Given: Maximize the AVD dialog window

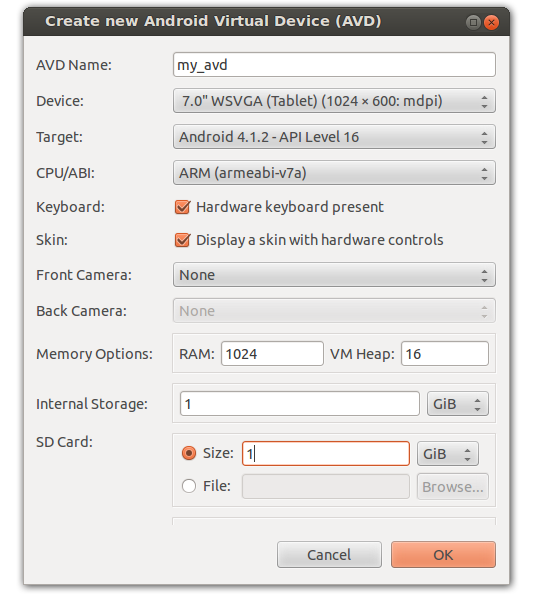Looking at the screenshot, I should 473,23.
